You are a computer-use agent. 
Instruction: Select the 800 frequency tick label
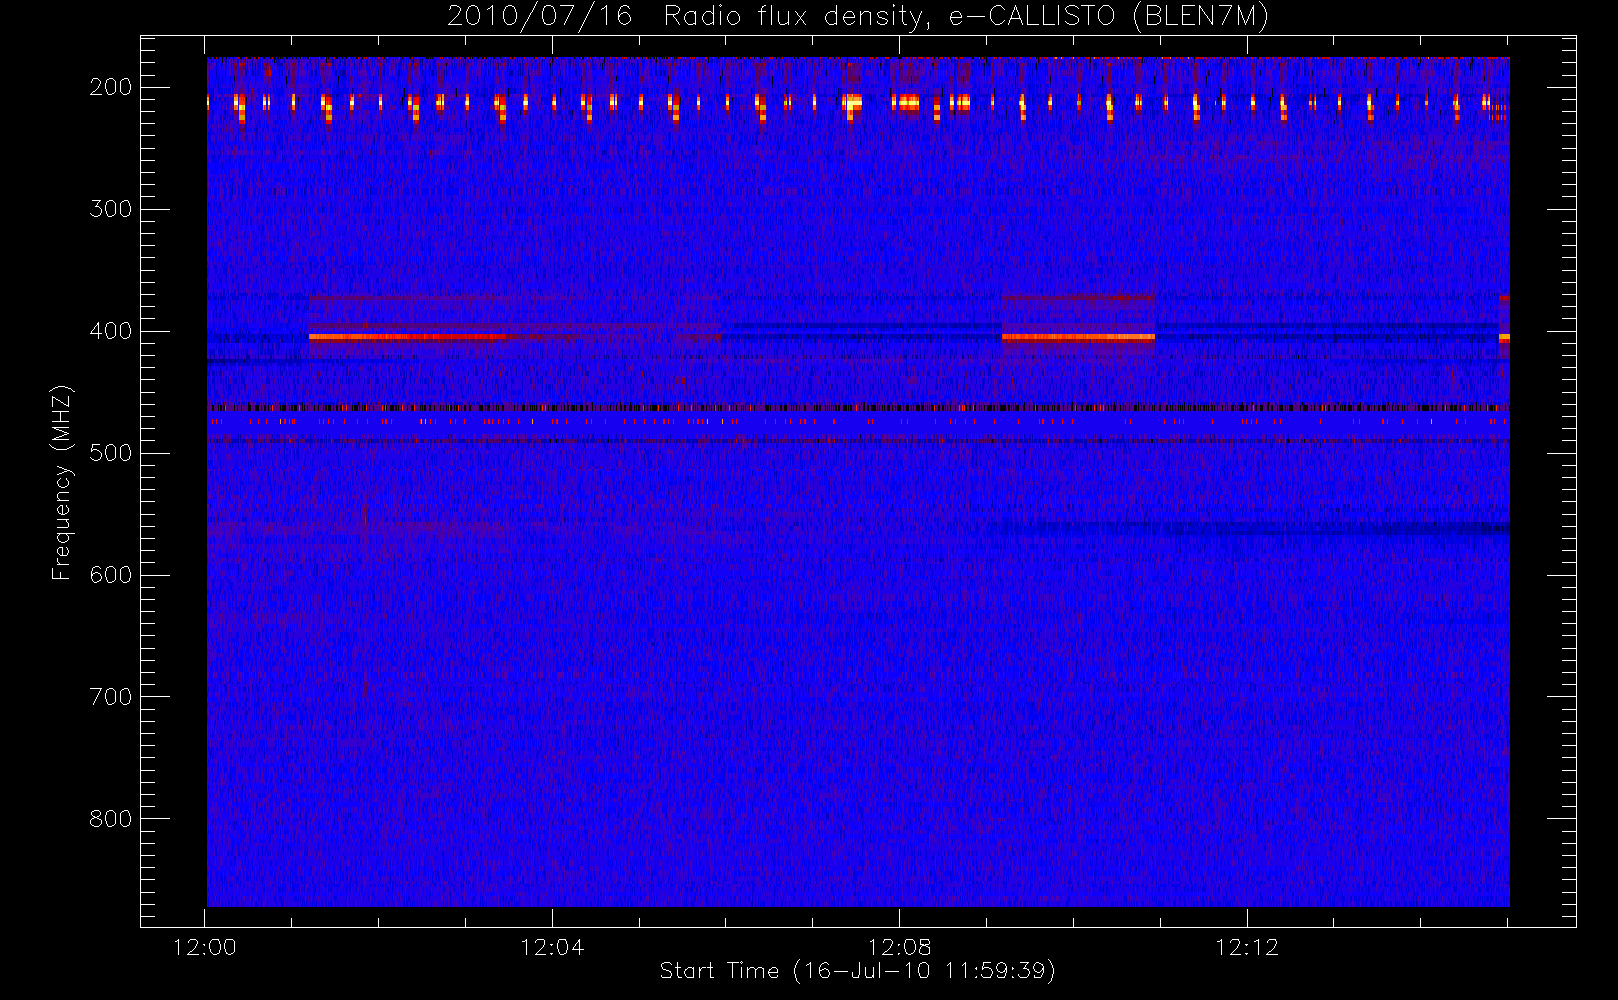(111, 819)
